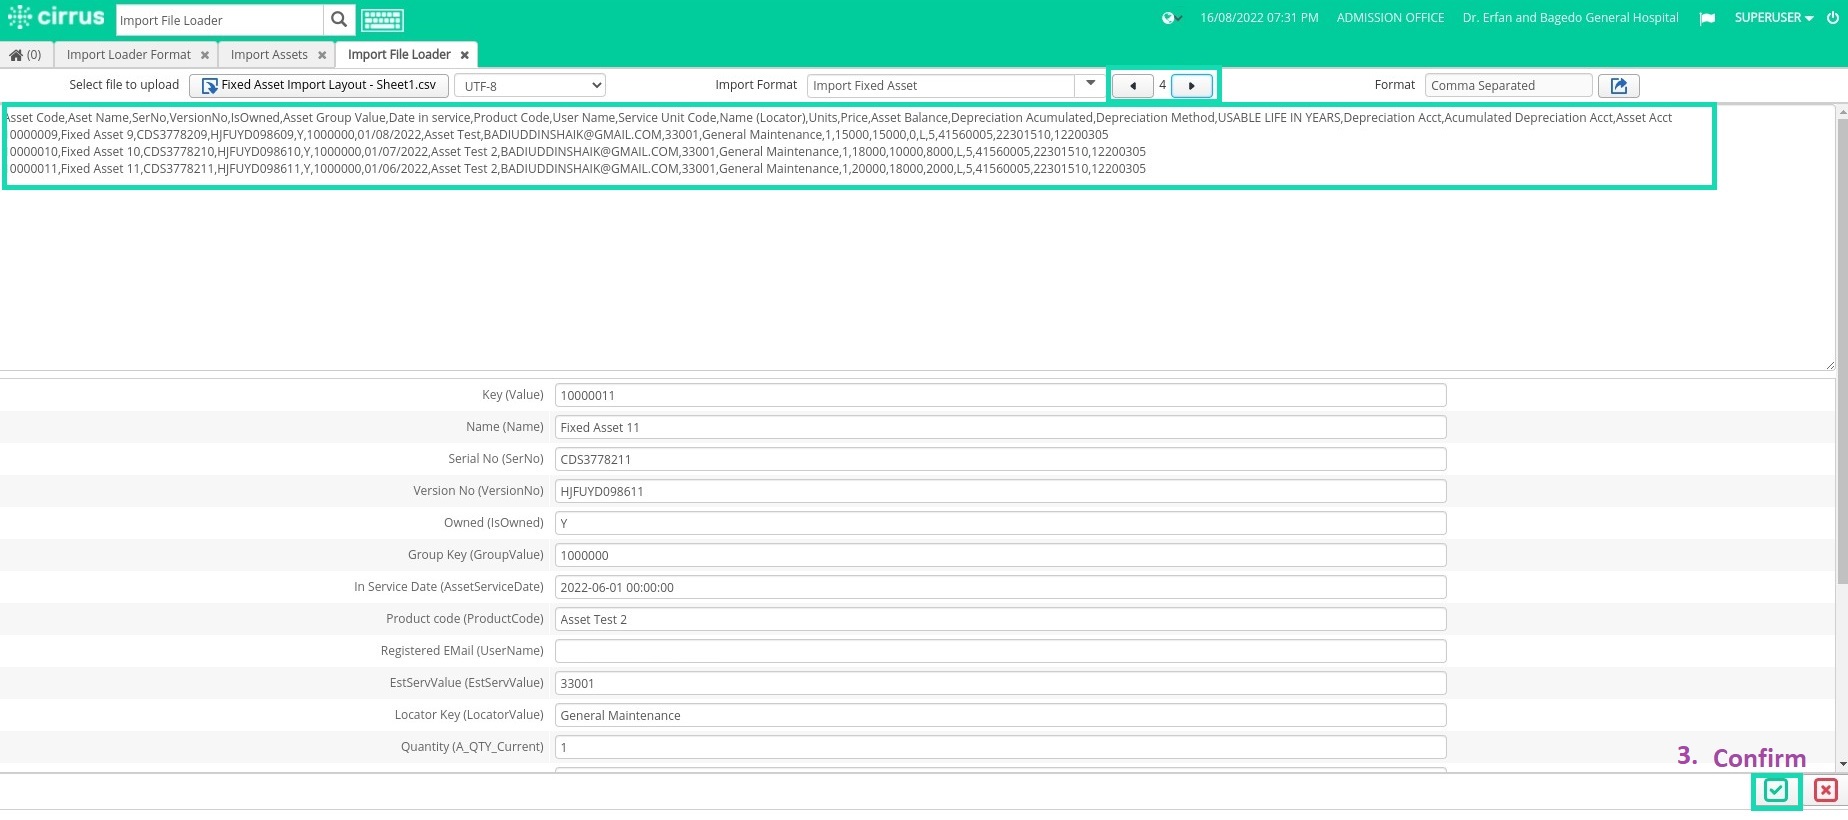Image resolution: width=1848 pixels, height=820 pixels.
Task: Click the Product code field
Action: [x=1000, y=619]
